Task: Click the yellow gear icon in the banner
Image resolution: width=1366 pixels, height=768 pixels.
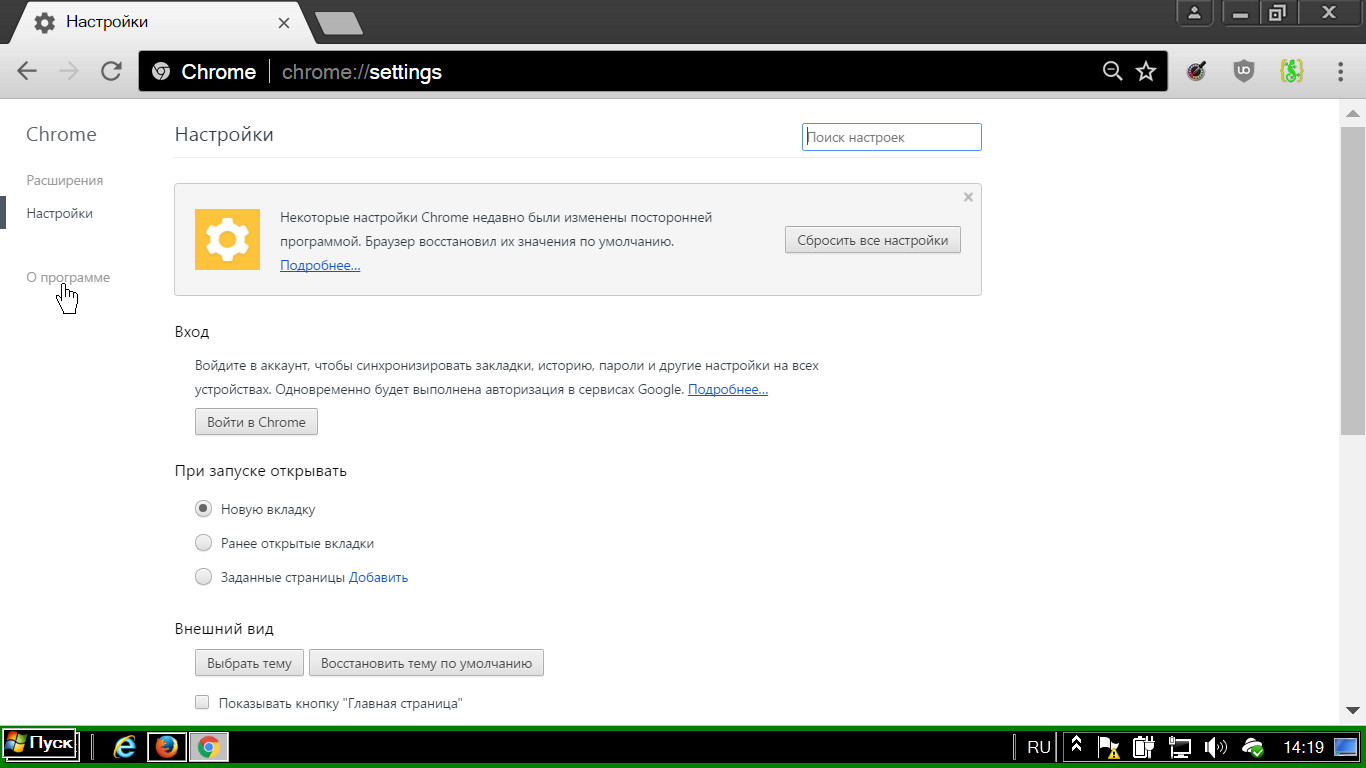Action: [x=227, y=239]
